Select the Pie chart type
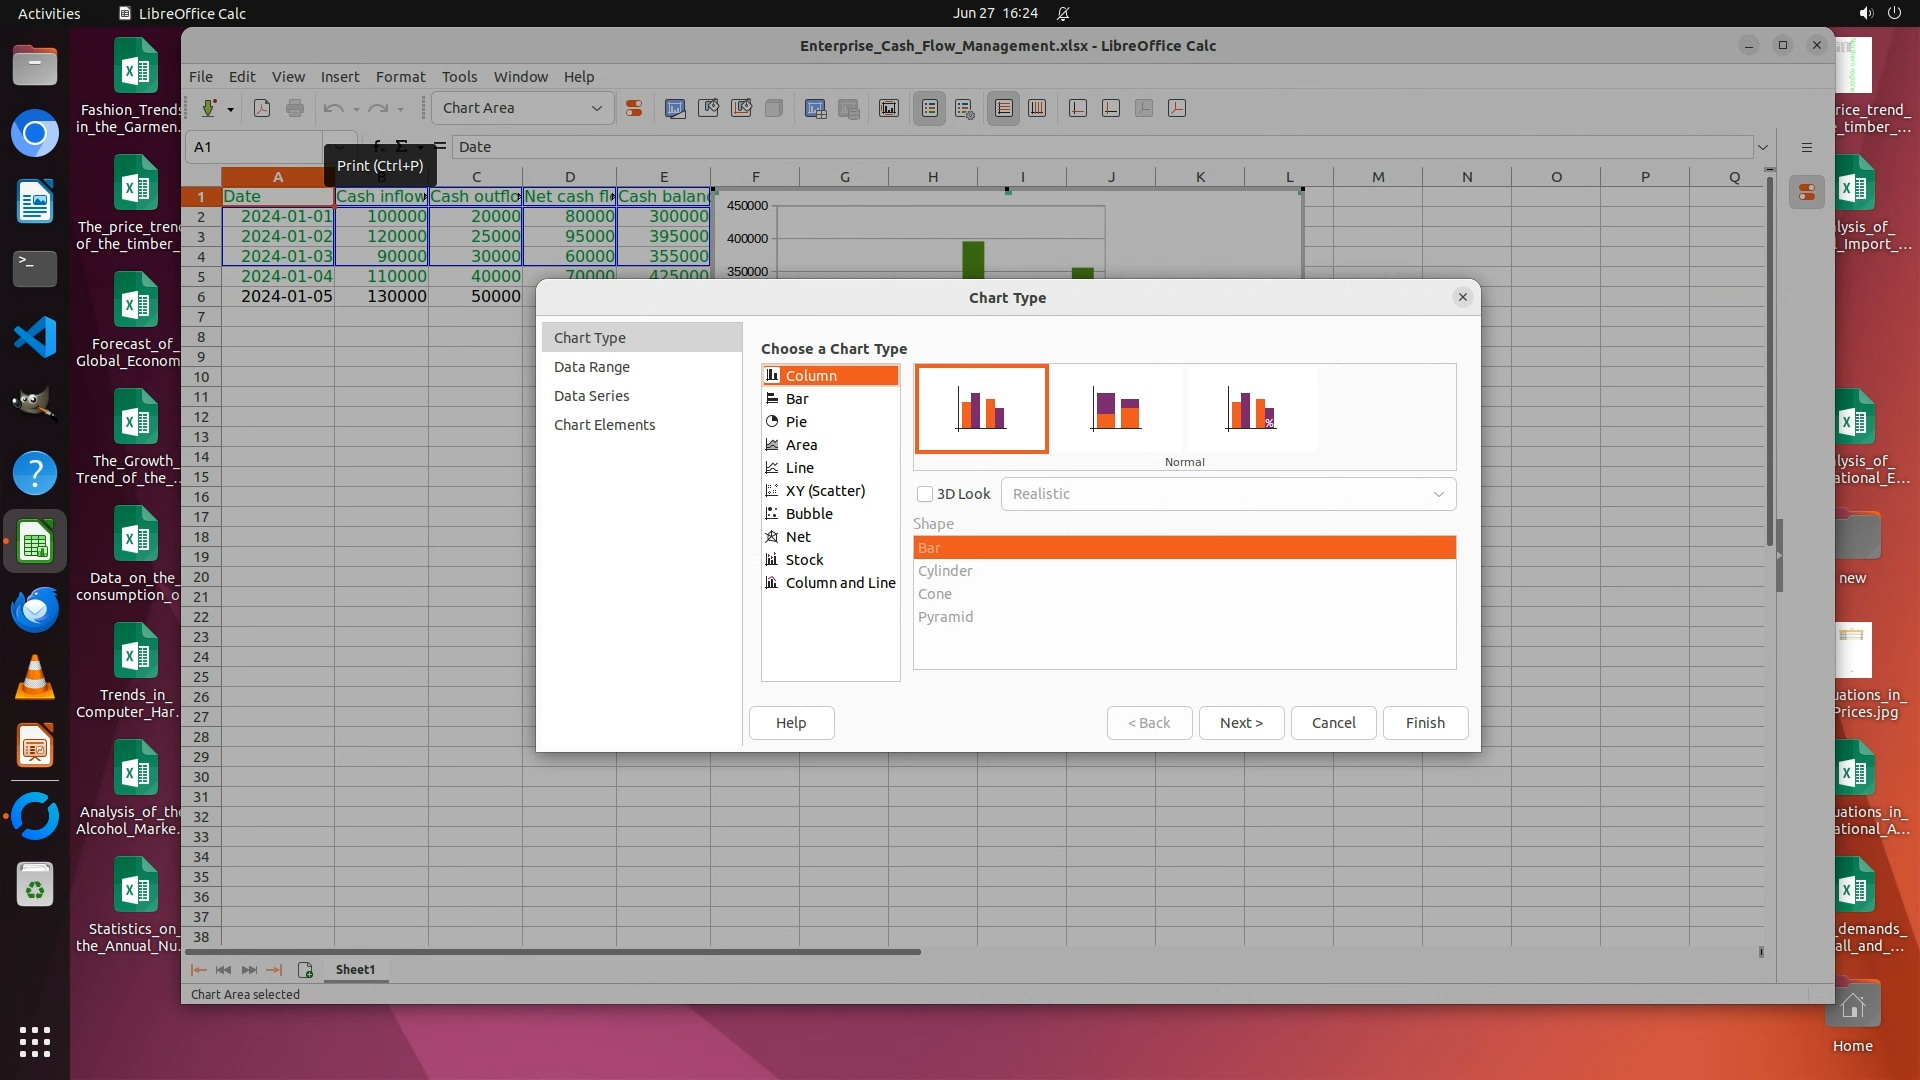This screenshot has height=1080, width=1920. coord(796,422)
